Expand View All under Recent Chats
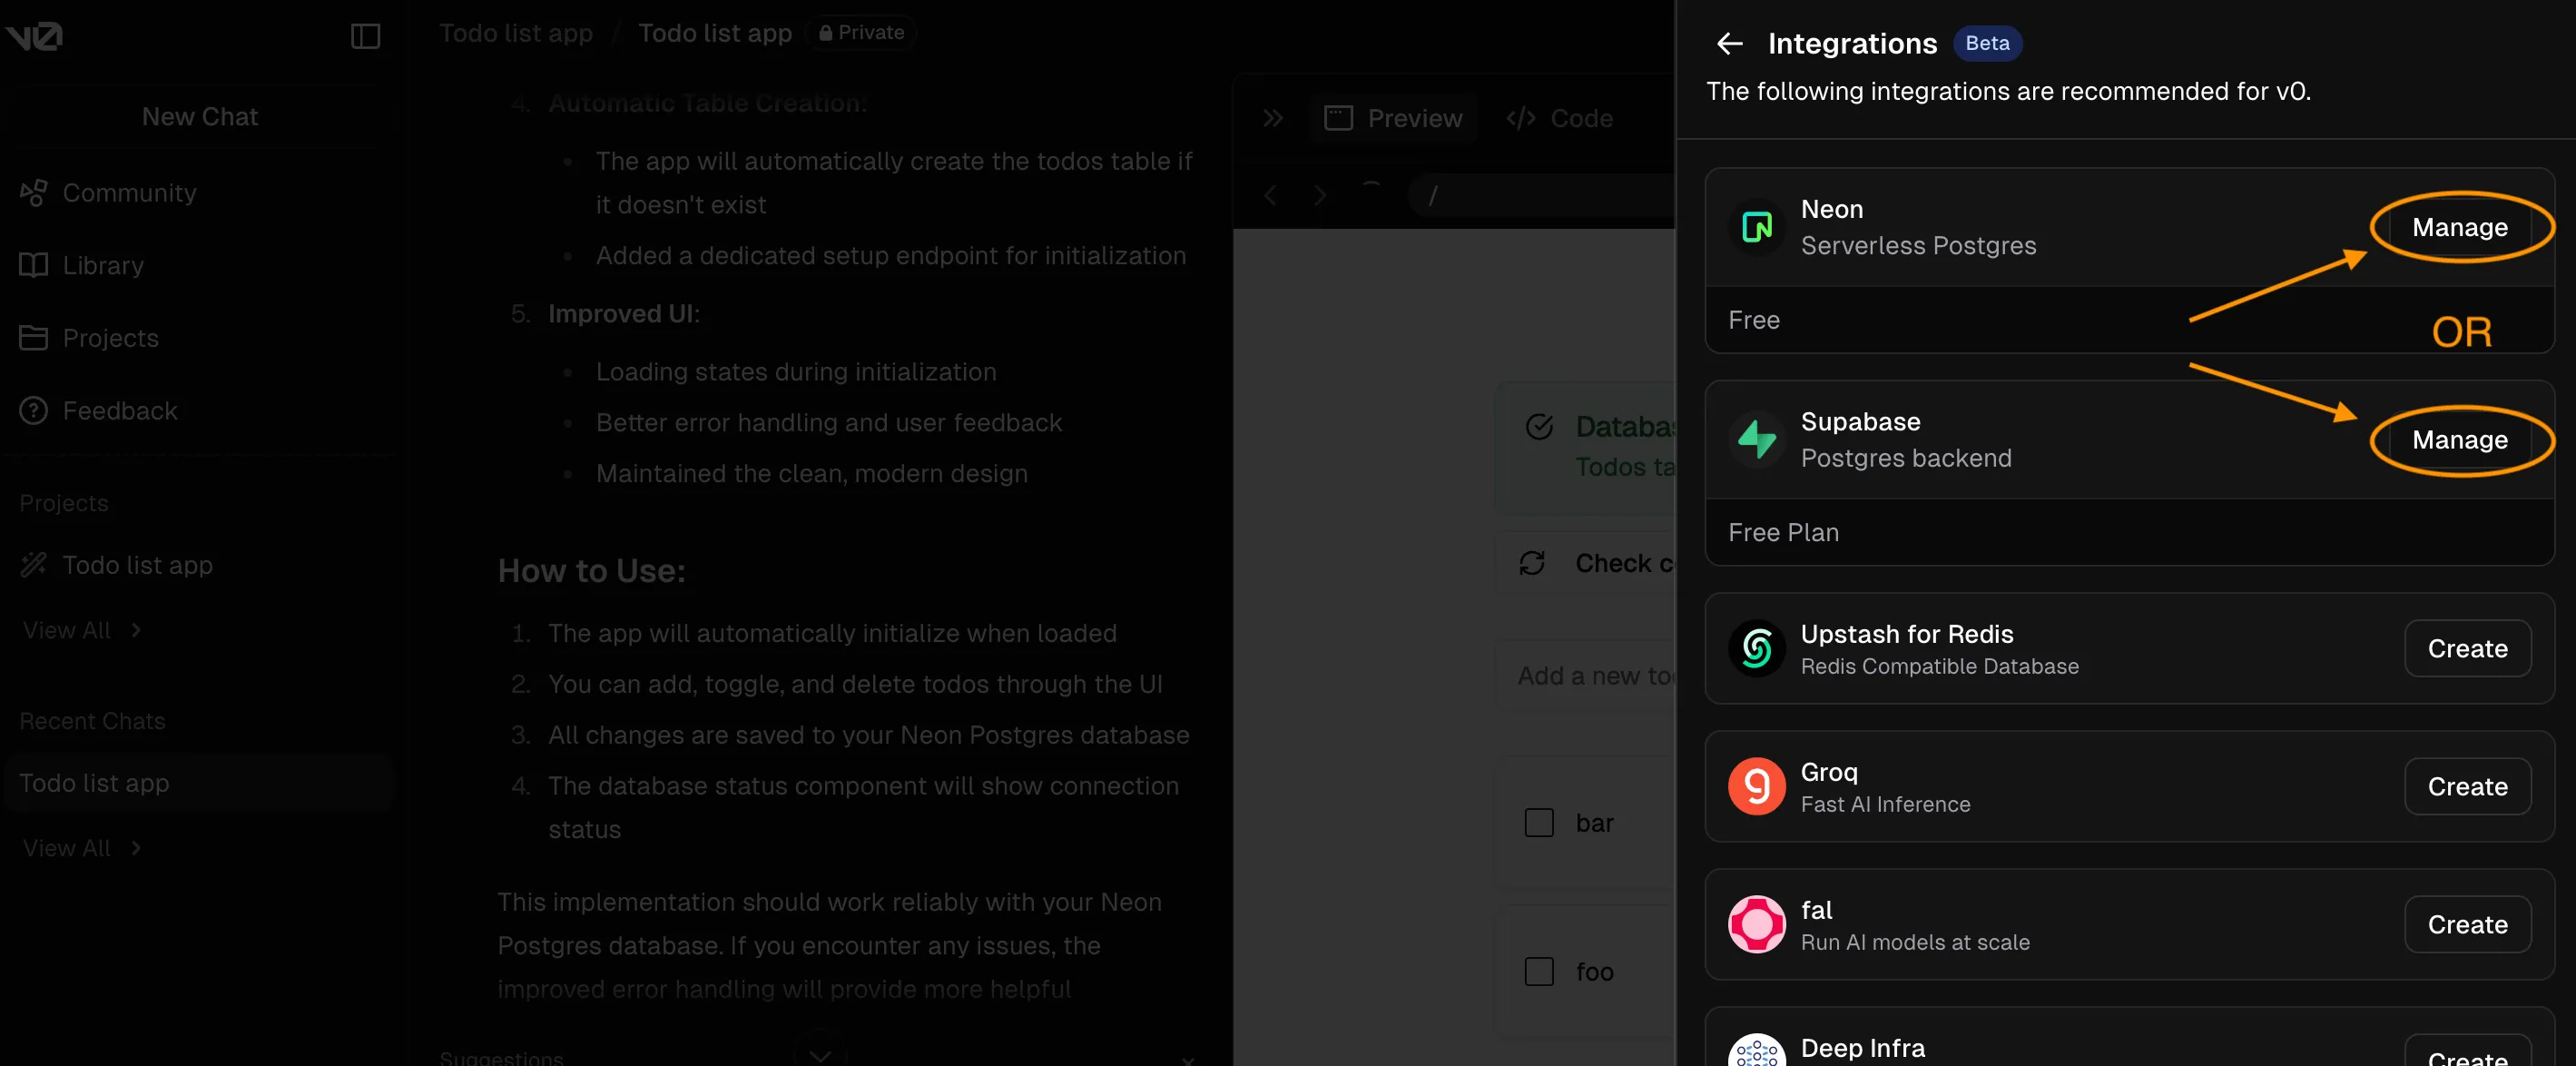2576x1066 pixels. pos(82,849)
